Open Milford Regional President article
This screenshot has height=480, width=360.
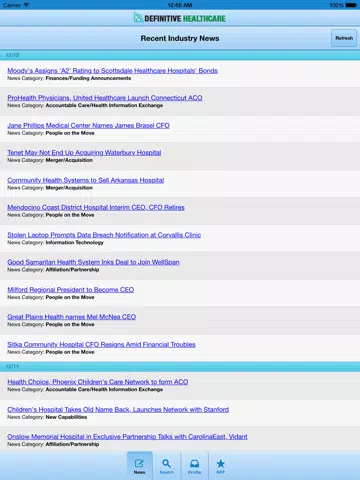[x=71, y=290]
